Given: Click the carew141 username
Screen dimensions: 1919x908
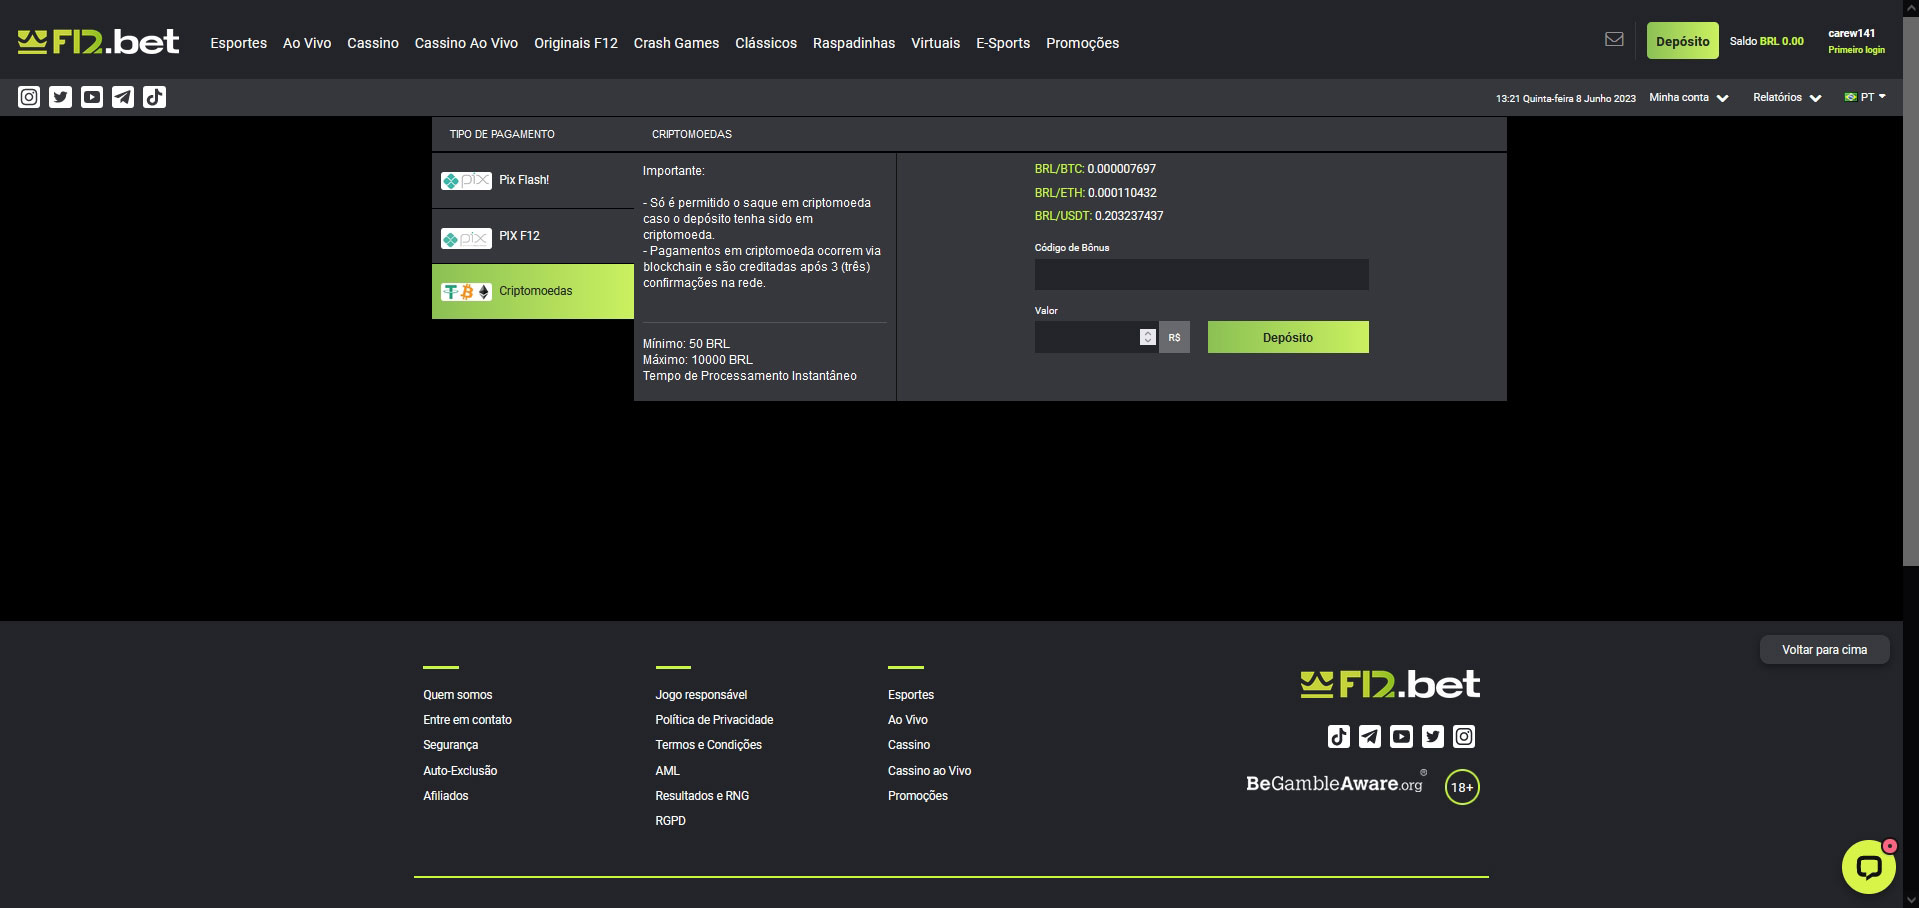Looking at the screenshot, I should pyautogui.click(x=1851, y=33).
